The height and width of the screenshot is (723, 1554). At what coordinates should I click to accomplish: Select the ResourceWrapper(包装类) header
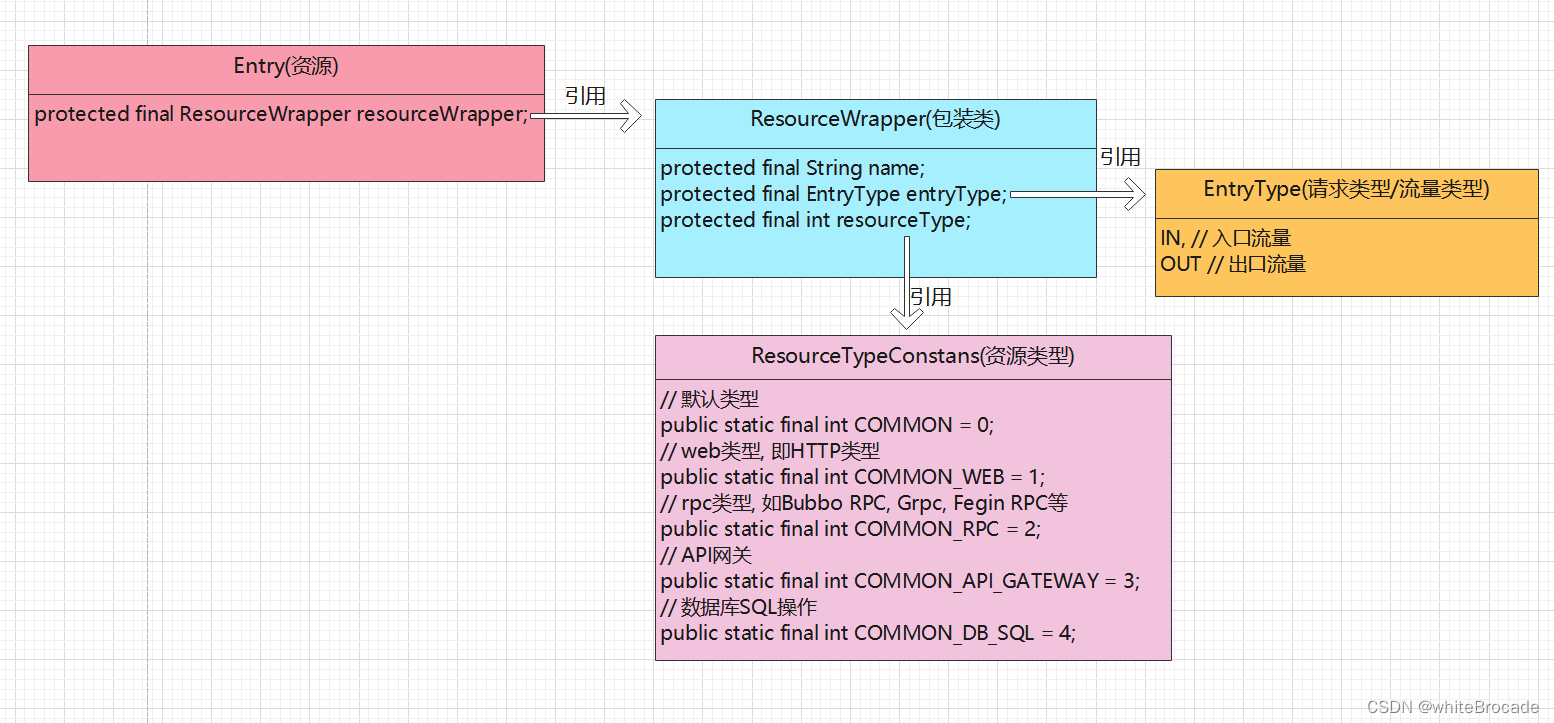click(875, 120)
